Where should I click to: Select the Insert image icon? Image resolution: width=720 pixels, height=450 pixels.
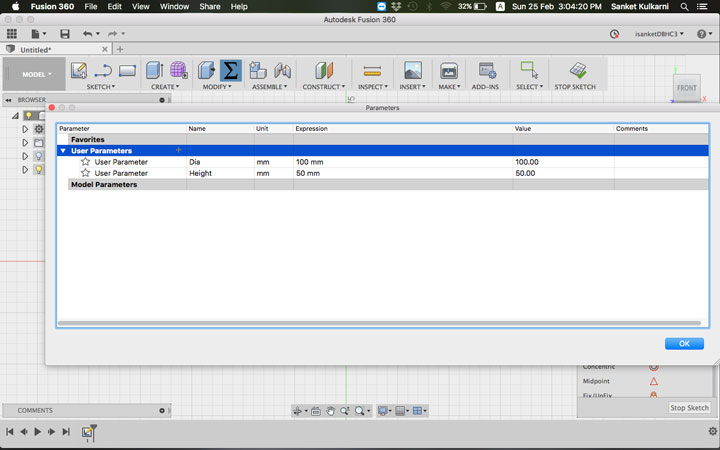click(x=413, y=70)
